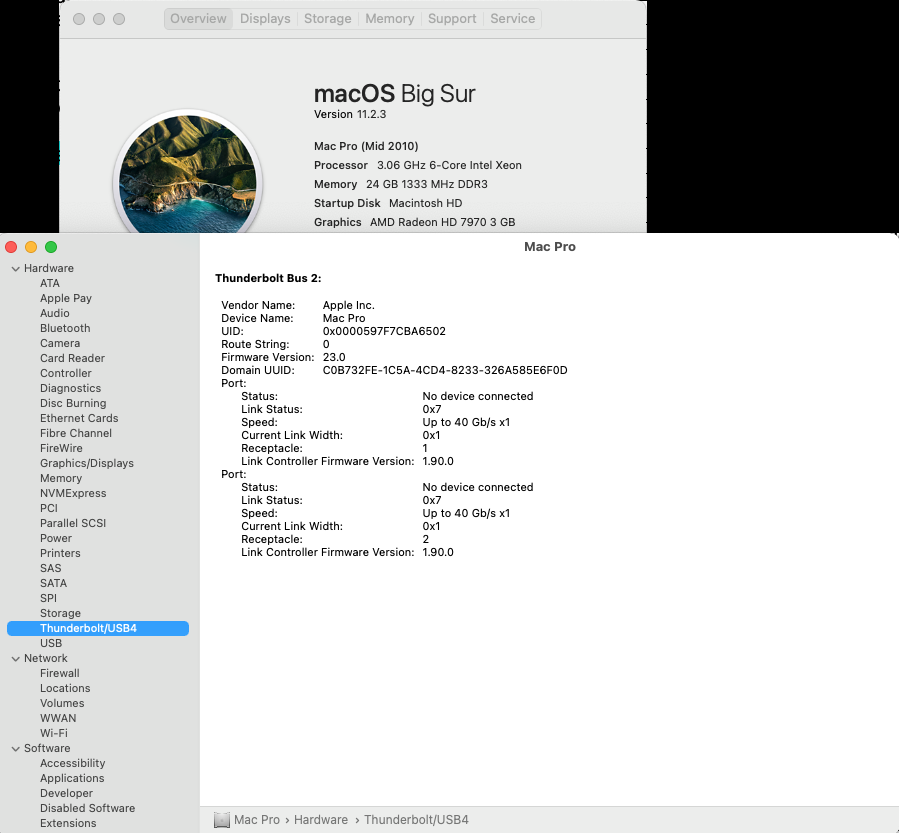The image size is (899, 833).
Task: Select Storage in the Hardware sidebar list
Action: point(60,613)
